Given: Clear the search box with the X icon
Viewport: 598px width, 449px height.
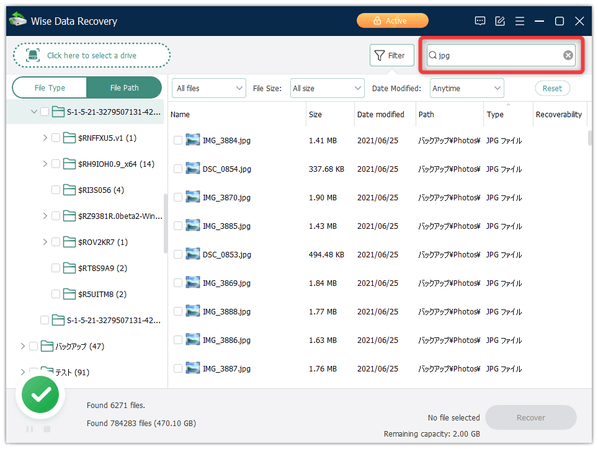Looking at the screenshot, I should pos(568,55).
